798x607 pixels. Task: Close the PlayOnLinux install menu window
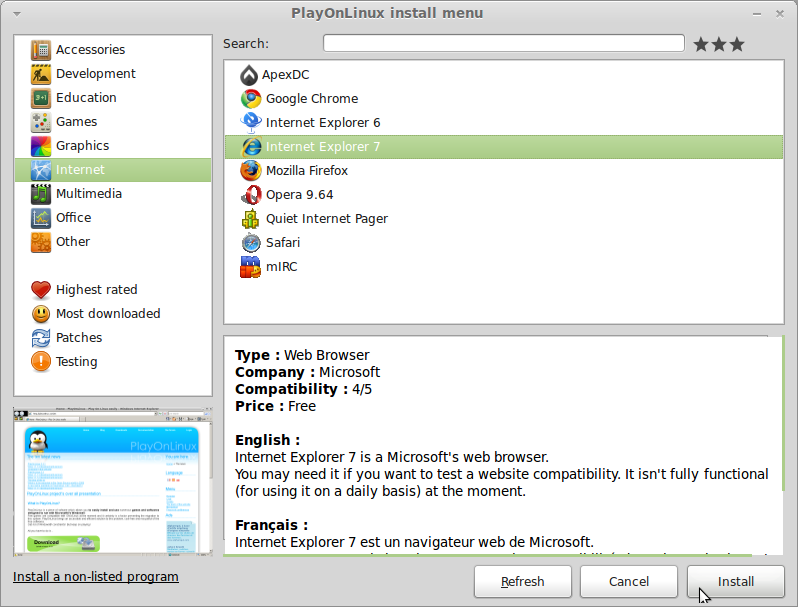[780, 14]
